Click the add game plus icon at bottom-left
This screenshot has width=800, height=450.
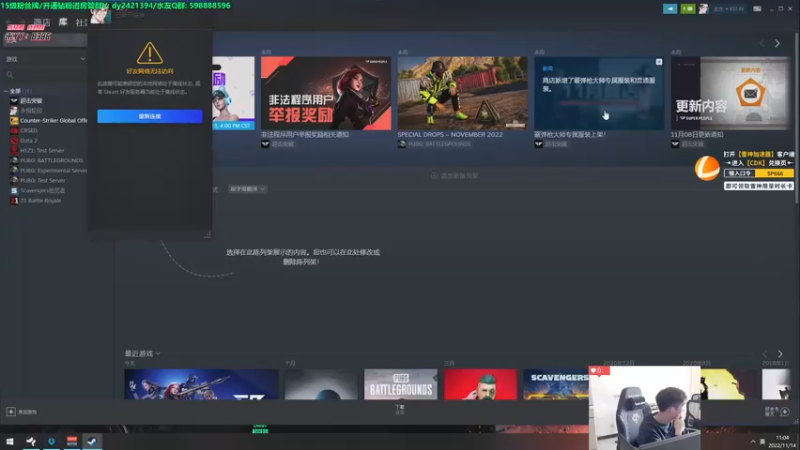point(11,411)
